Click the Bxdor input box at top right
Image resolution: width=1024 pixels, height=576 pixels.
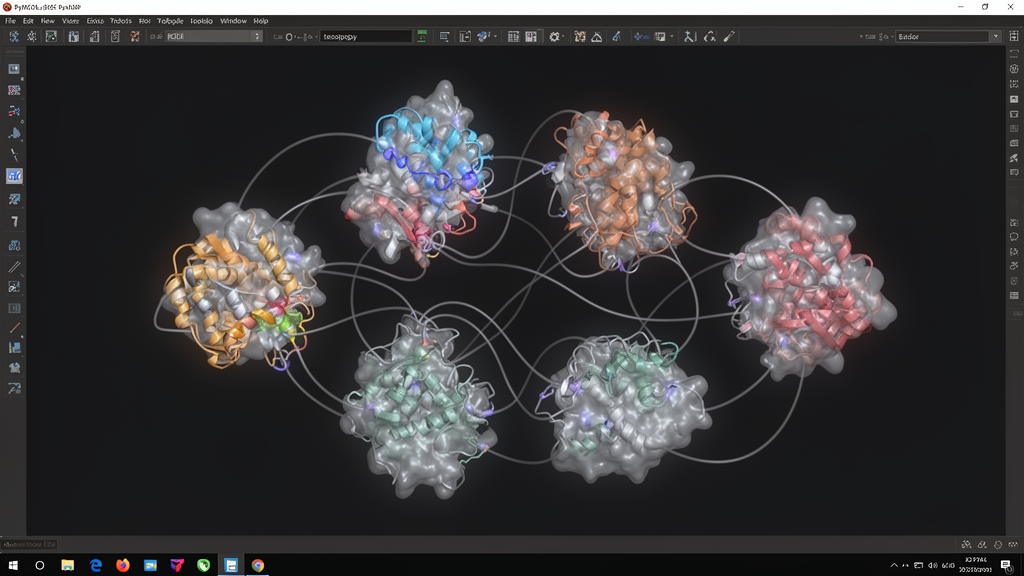click(942, 37)
